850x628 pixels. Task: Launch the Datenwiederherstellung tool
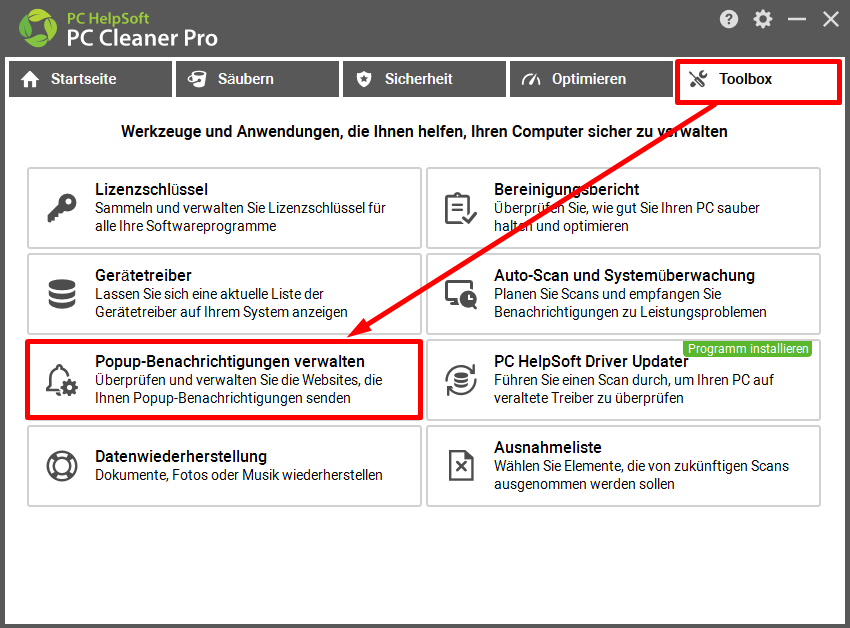coord(224,466)
